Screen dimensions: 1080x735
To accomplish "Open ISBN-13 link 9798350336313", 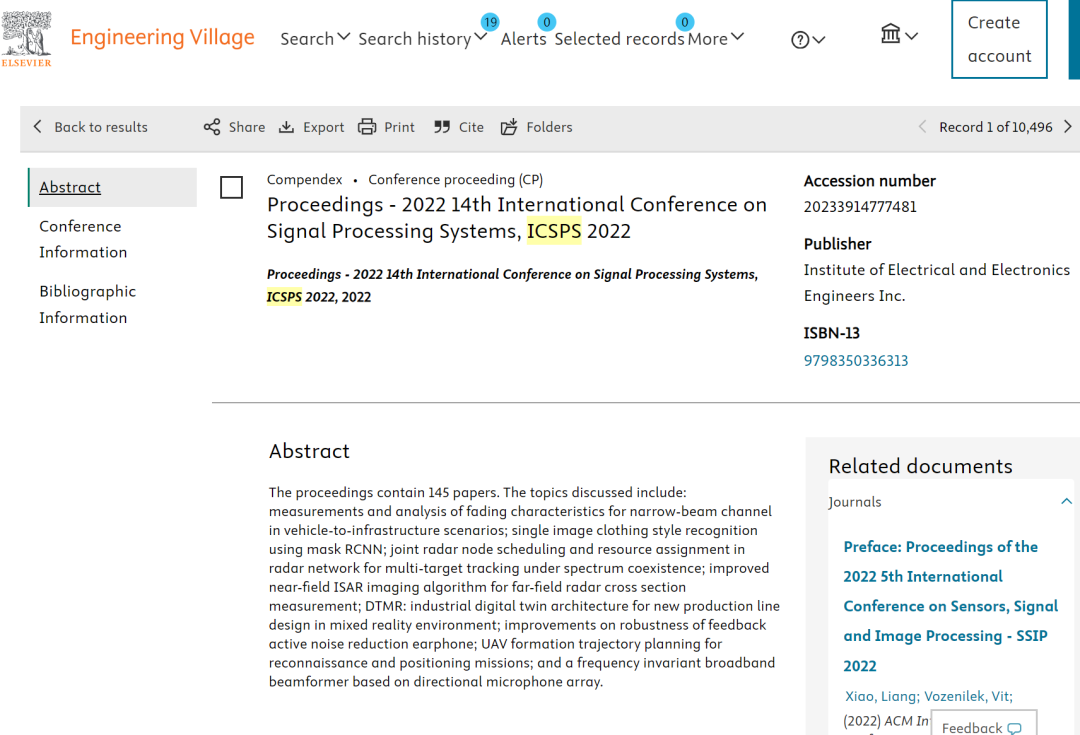I will pos(856,361).
